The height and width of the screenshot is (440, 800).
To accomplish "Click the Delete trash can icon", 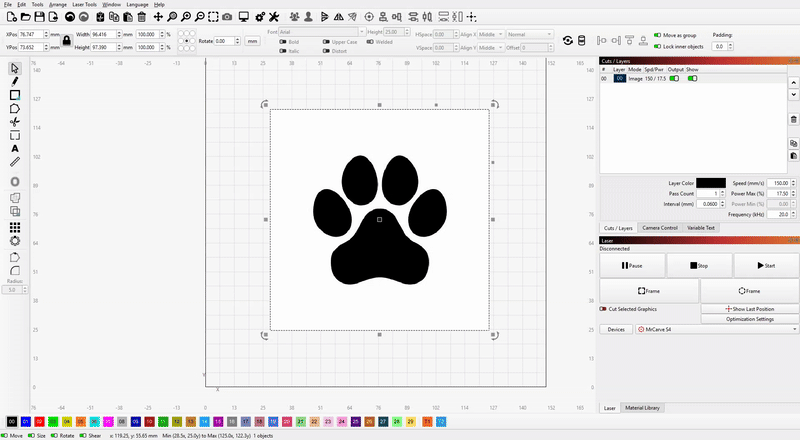I will [x=141, y=18].
